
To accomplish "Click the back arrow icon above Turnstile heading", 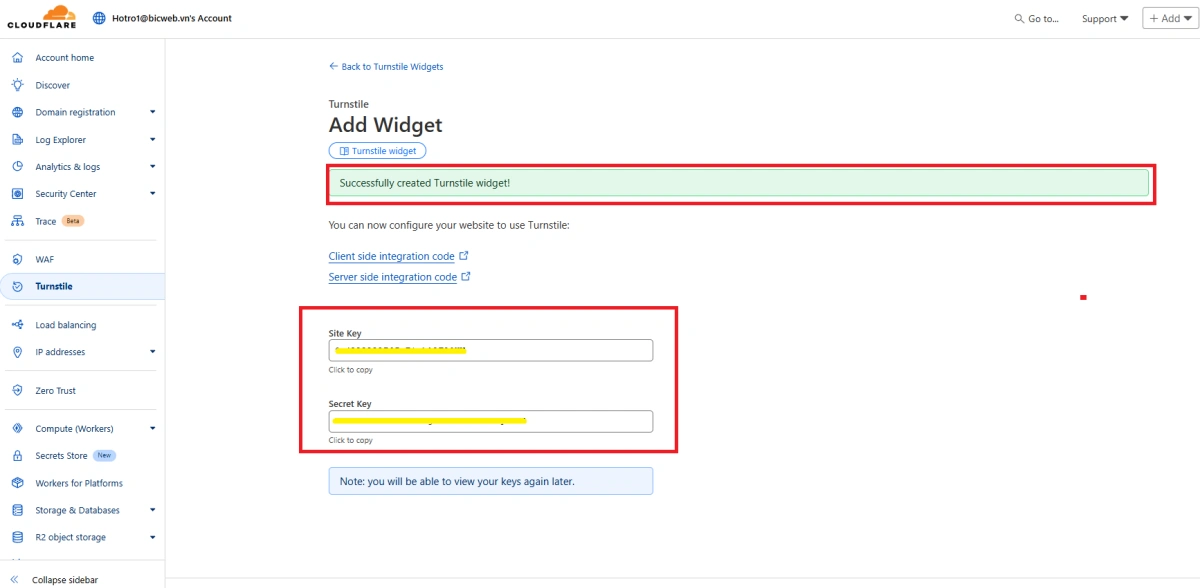I will click(333, 67).
